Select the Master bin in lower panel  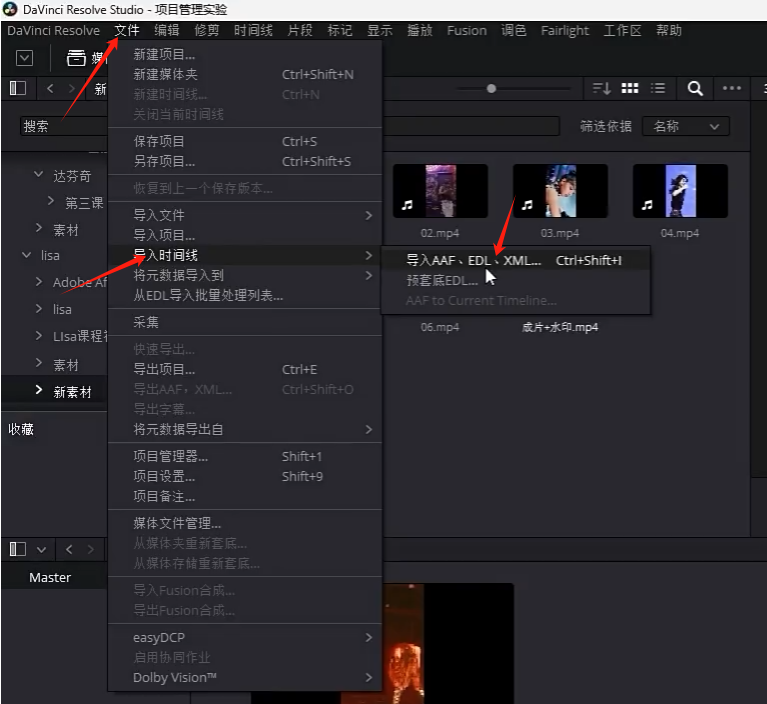tap(50, 577)
